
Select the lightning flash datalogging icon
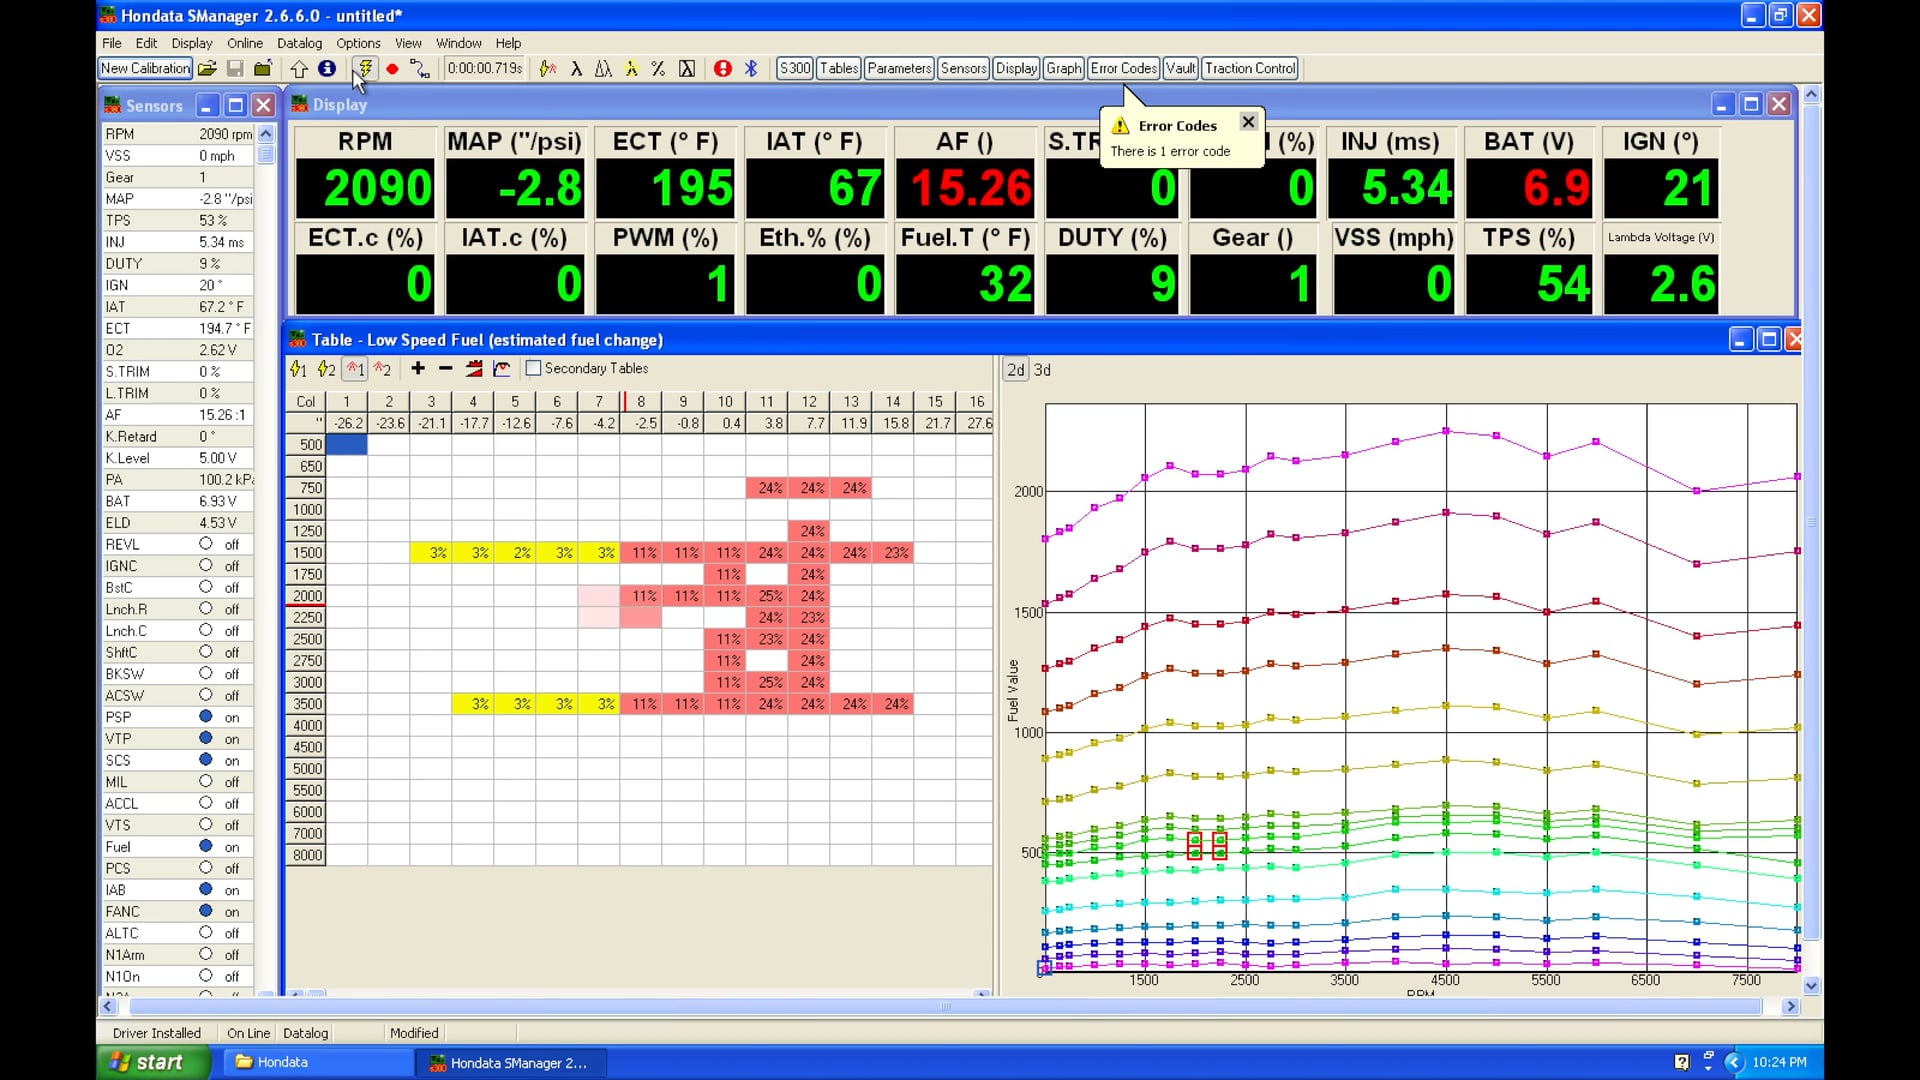pos(365,68)
